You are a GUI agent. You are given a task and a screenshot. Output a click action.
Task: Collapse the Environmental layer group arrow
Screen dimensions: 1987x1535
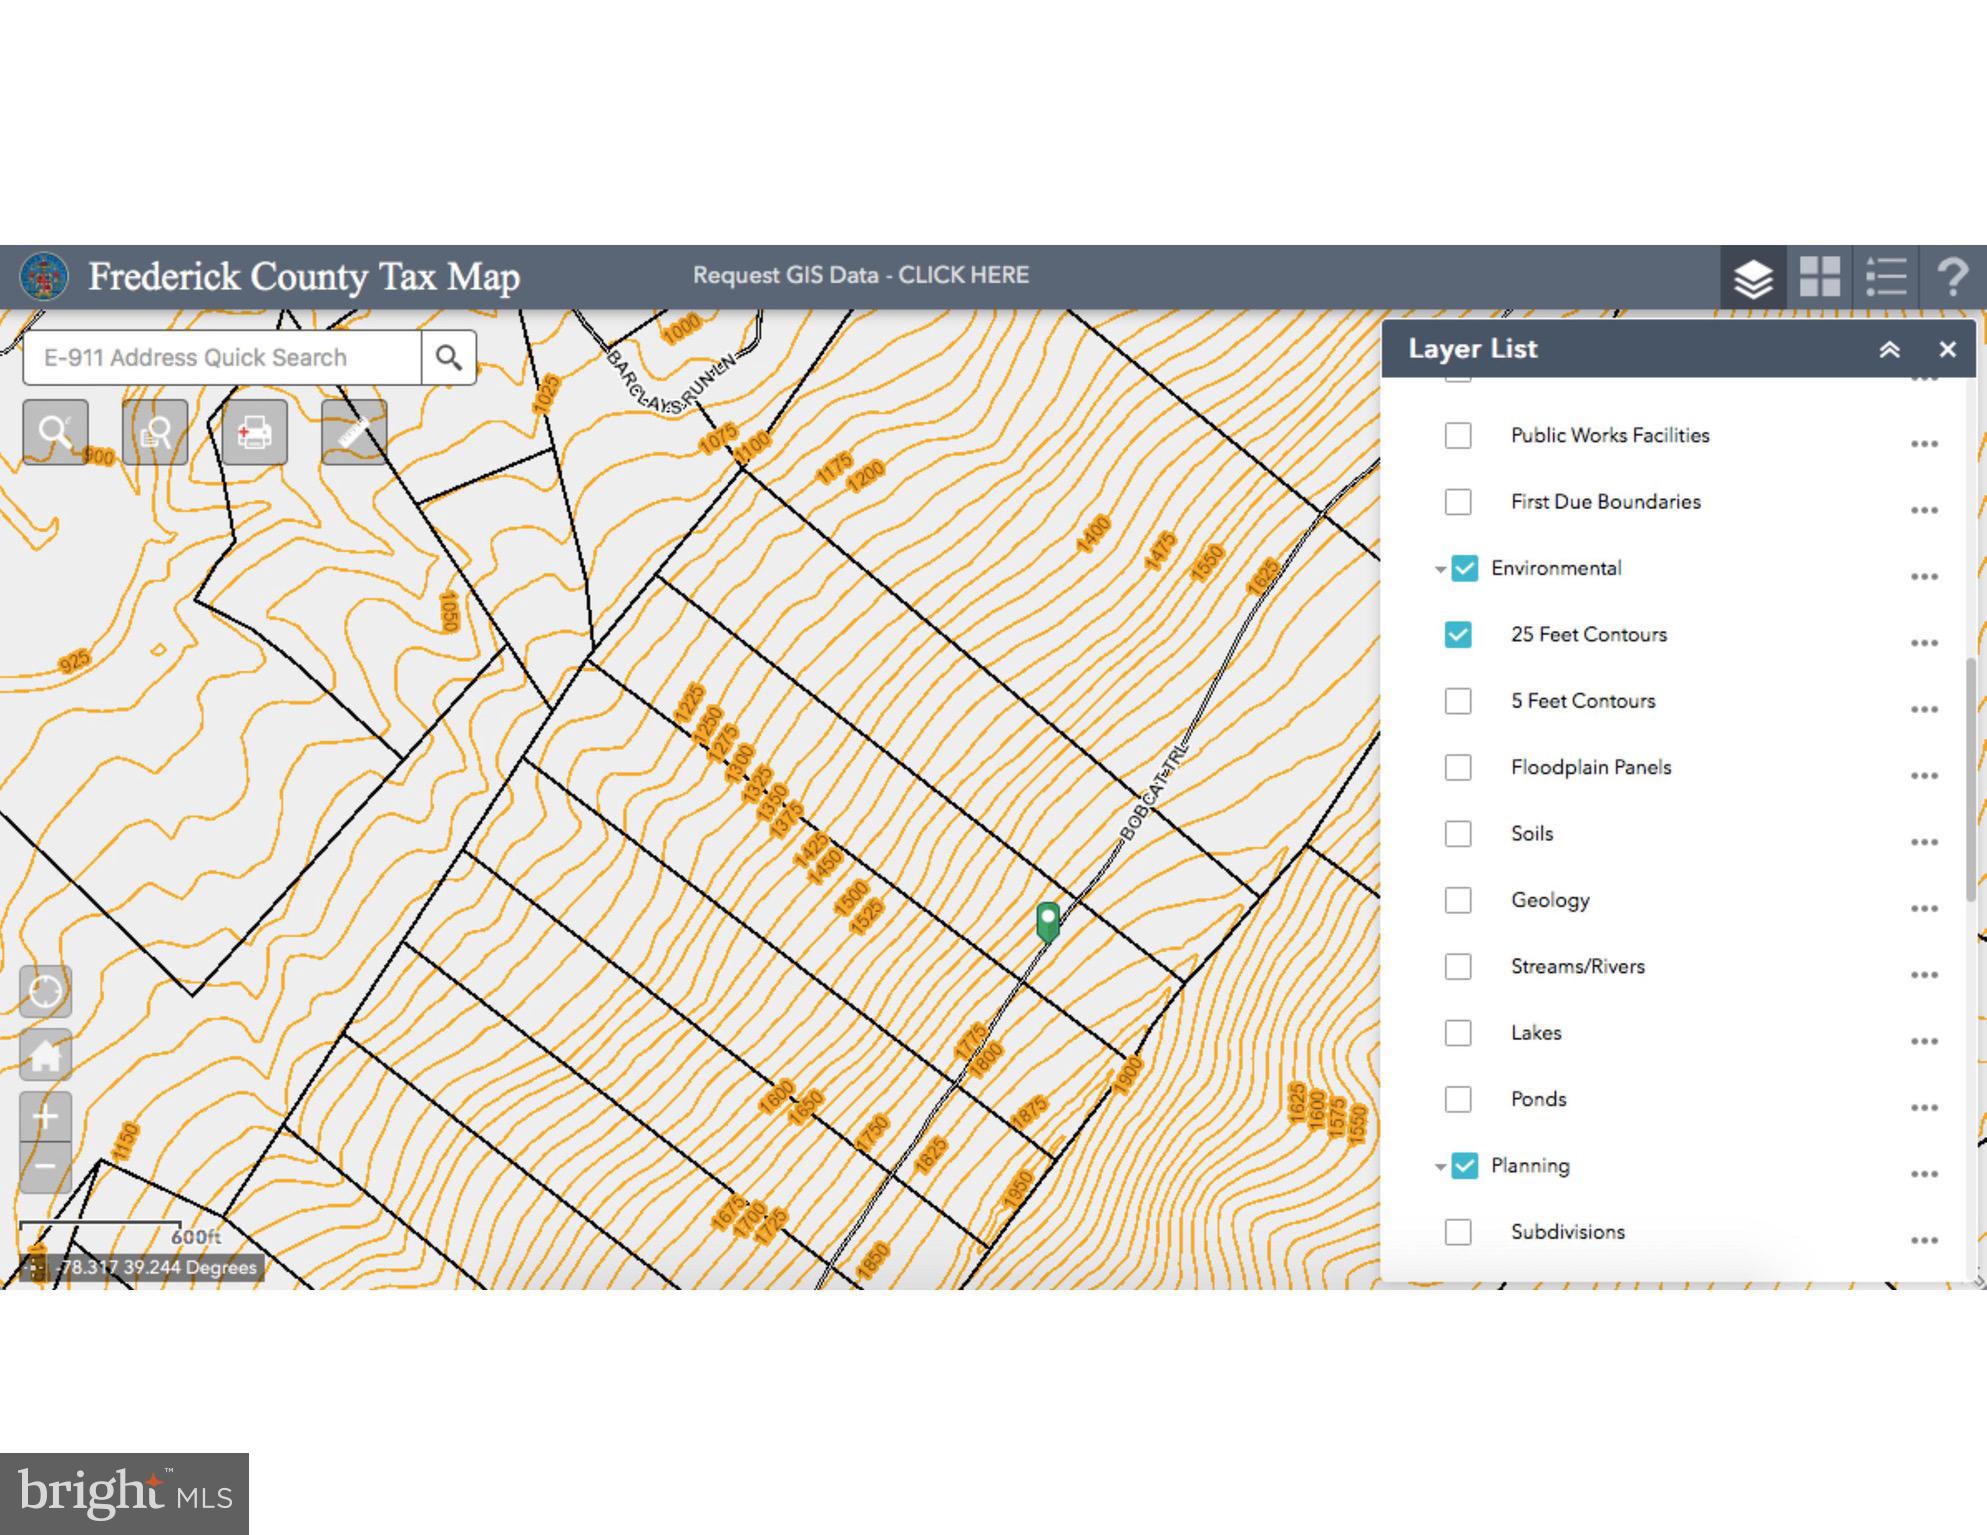pos(1440,569)
